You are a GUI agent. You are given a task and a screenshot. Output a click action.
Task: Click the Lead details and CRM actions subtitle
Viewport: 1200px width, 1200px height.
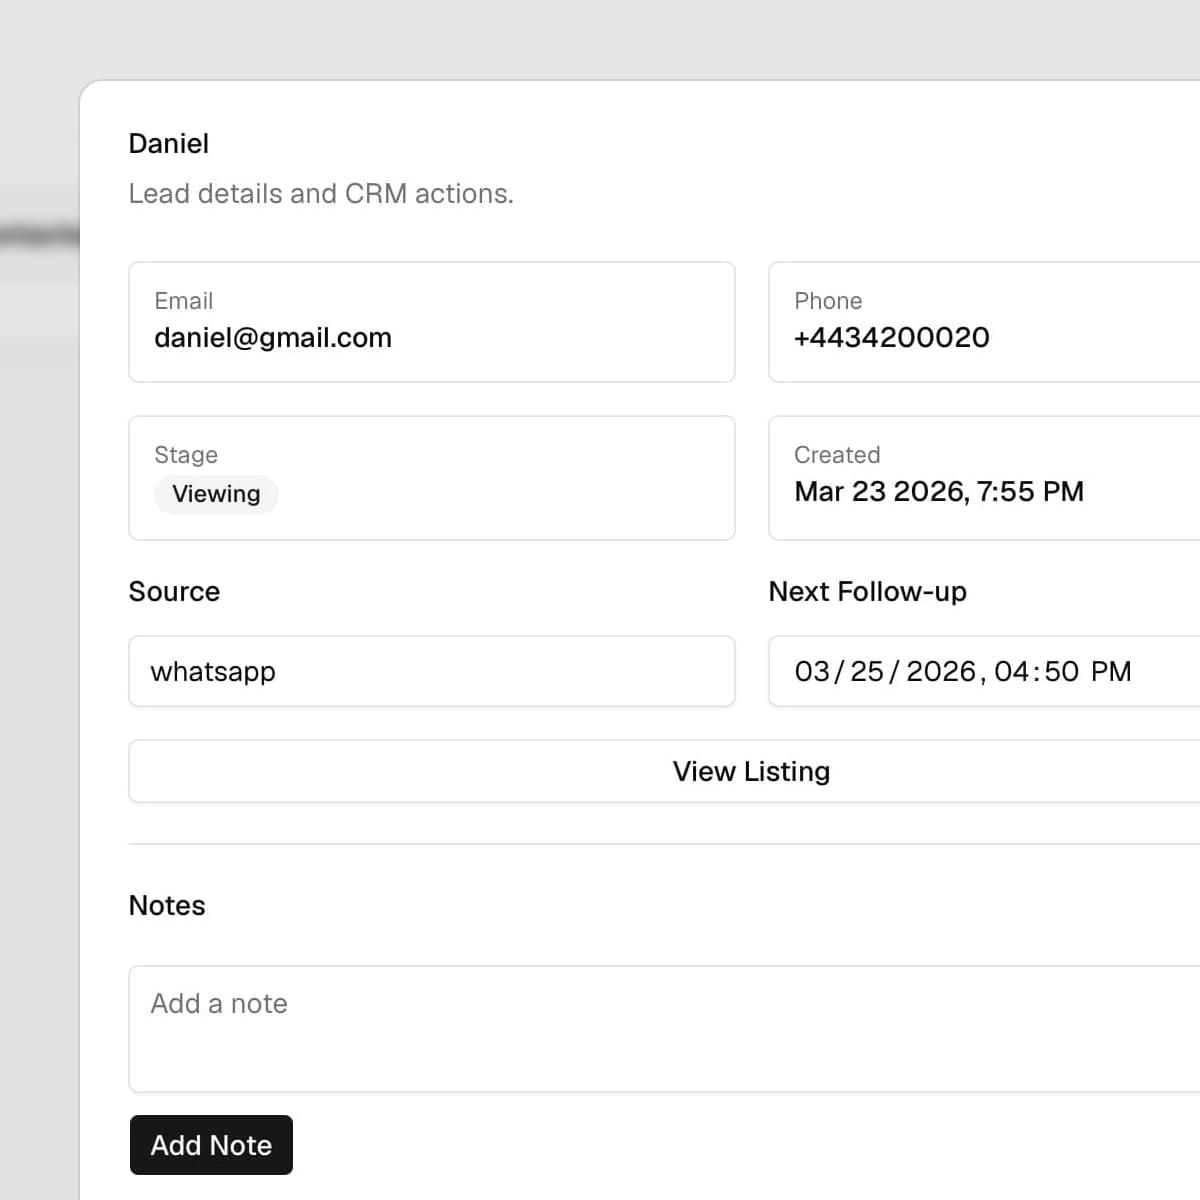(321, 193)
